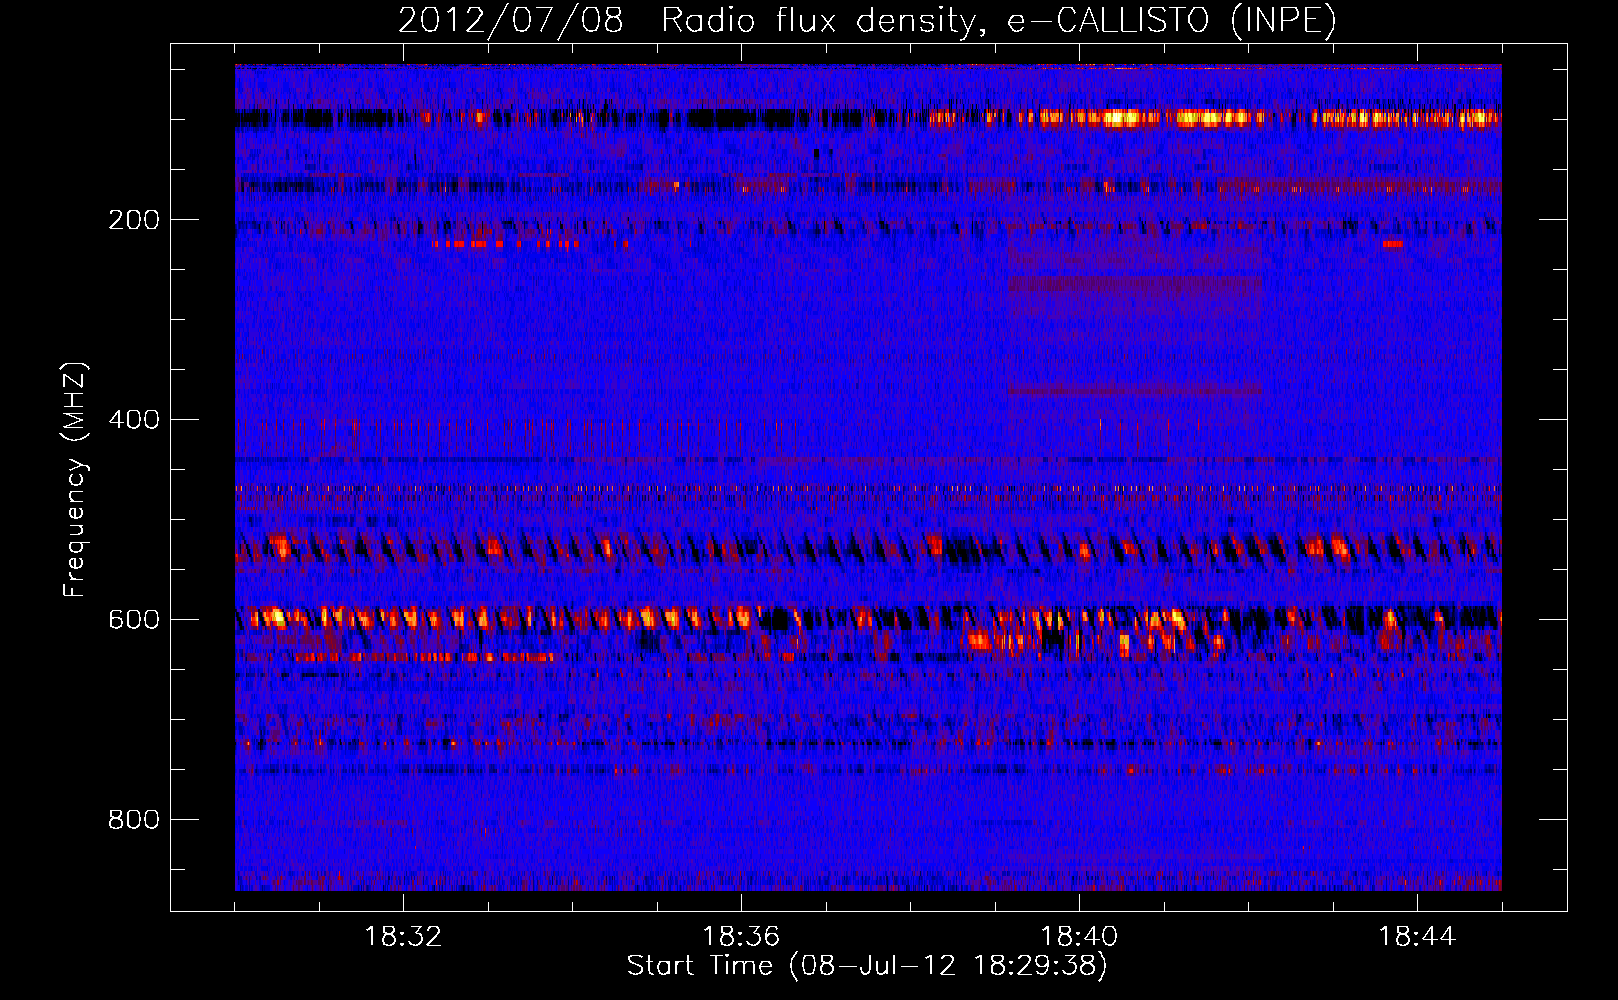Click the 18:32 time tick label

tap(403, 936)
